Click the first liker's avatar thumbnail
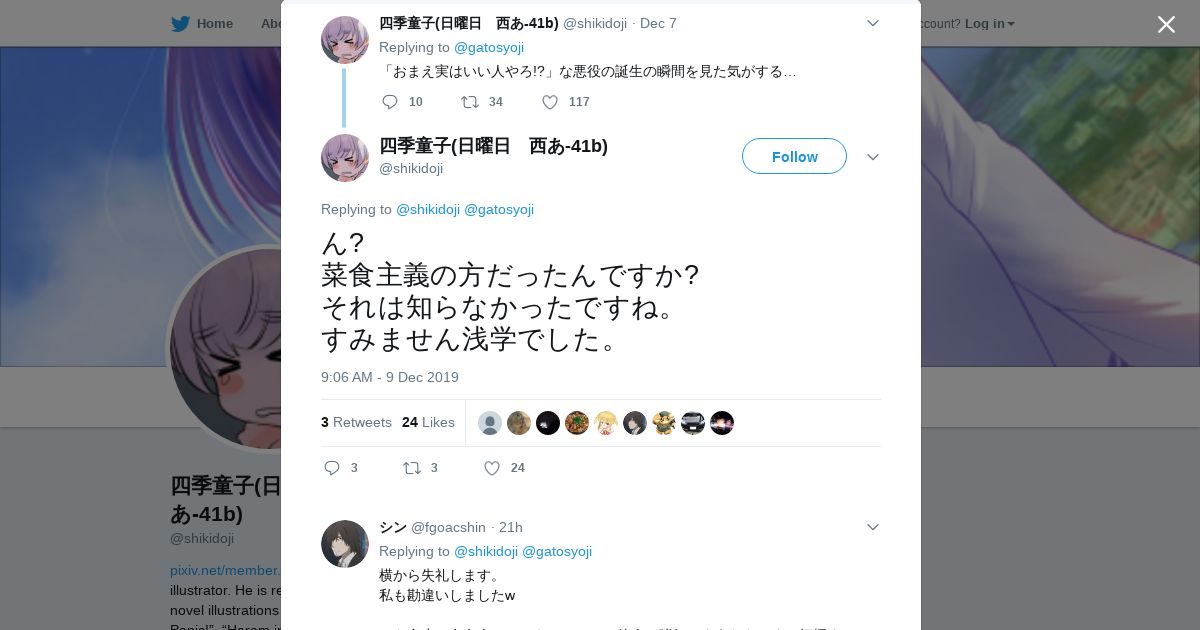This screenshot has width=1200, height=630. [490, 423]
